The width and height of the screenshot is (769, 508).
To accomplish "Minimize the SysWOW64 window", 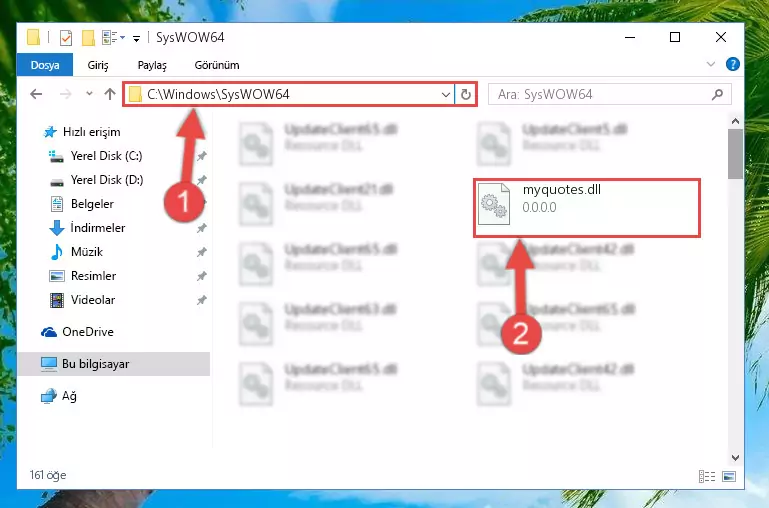I will (x=630, y=37).
